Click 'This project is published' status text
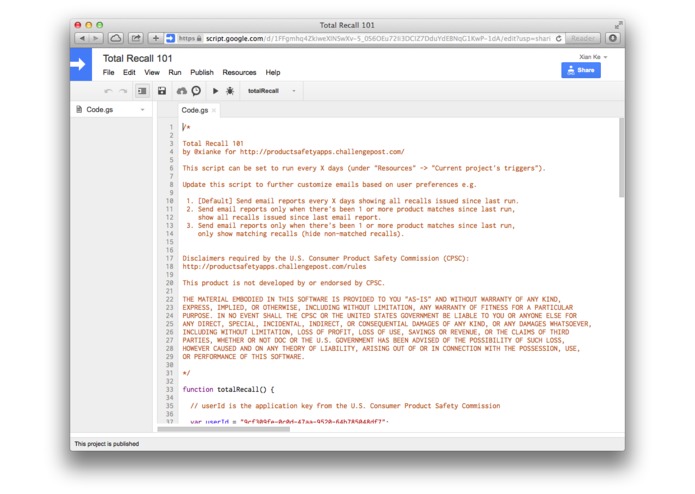The height and width of the screenshot is (494, 695). click(x=107, y=443)
